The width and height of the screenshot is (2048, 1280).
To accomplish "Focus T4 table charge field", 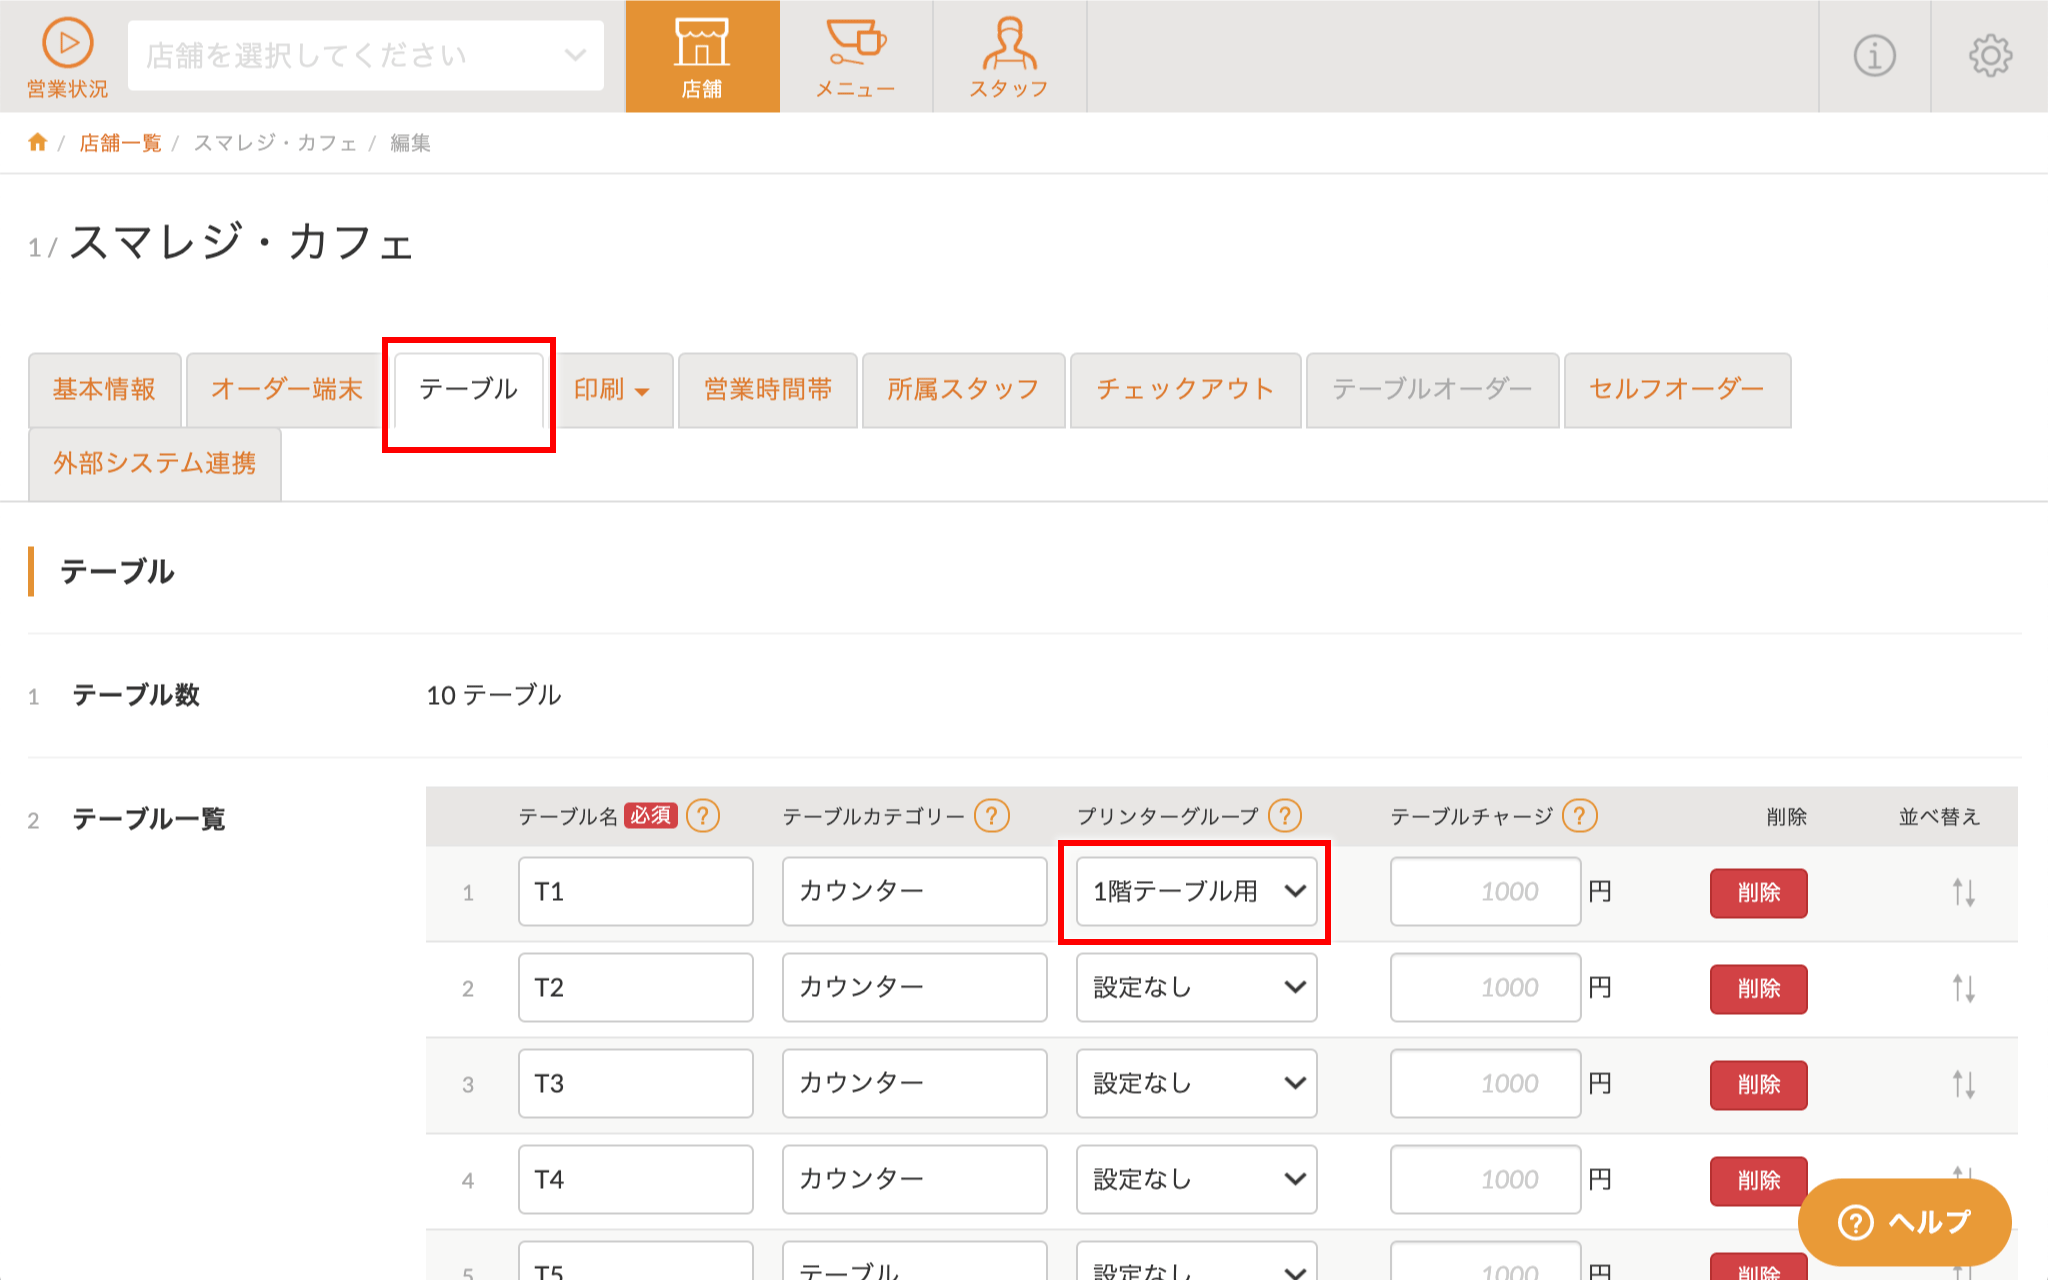I will pos(1485,1179).
